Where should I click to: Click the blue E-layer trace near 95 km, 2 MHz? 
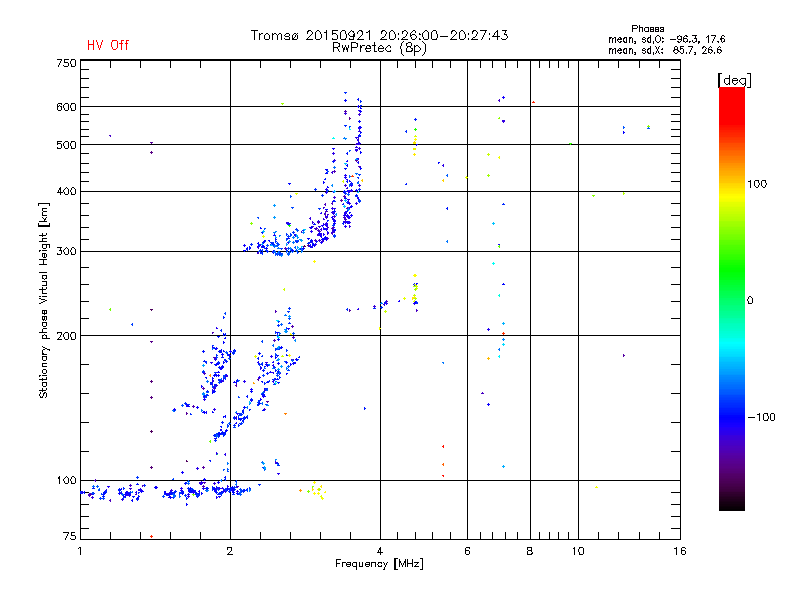(x=231, y=490)
